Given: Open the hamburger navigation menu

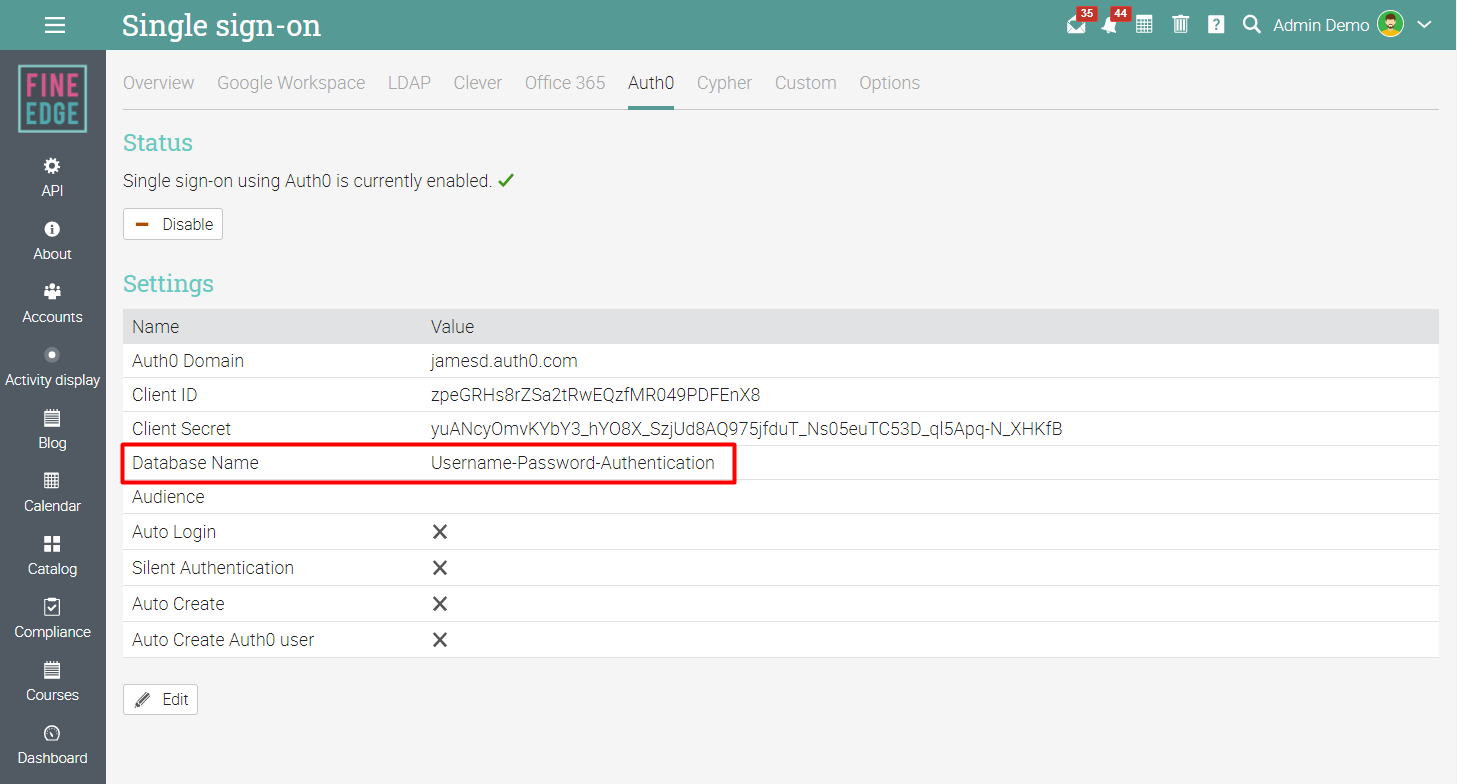Looking at the screenshot, I should [55, 25].
